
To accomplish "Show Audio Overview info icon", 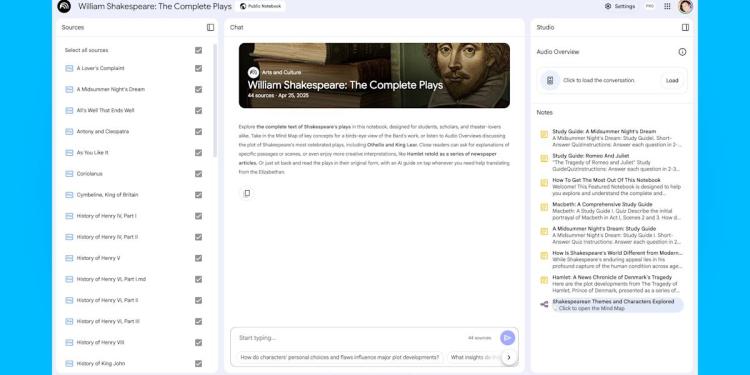I will (683, 52).
